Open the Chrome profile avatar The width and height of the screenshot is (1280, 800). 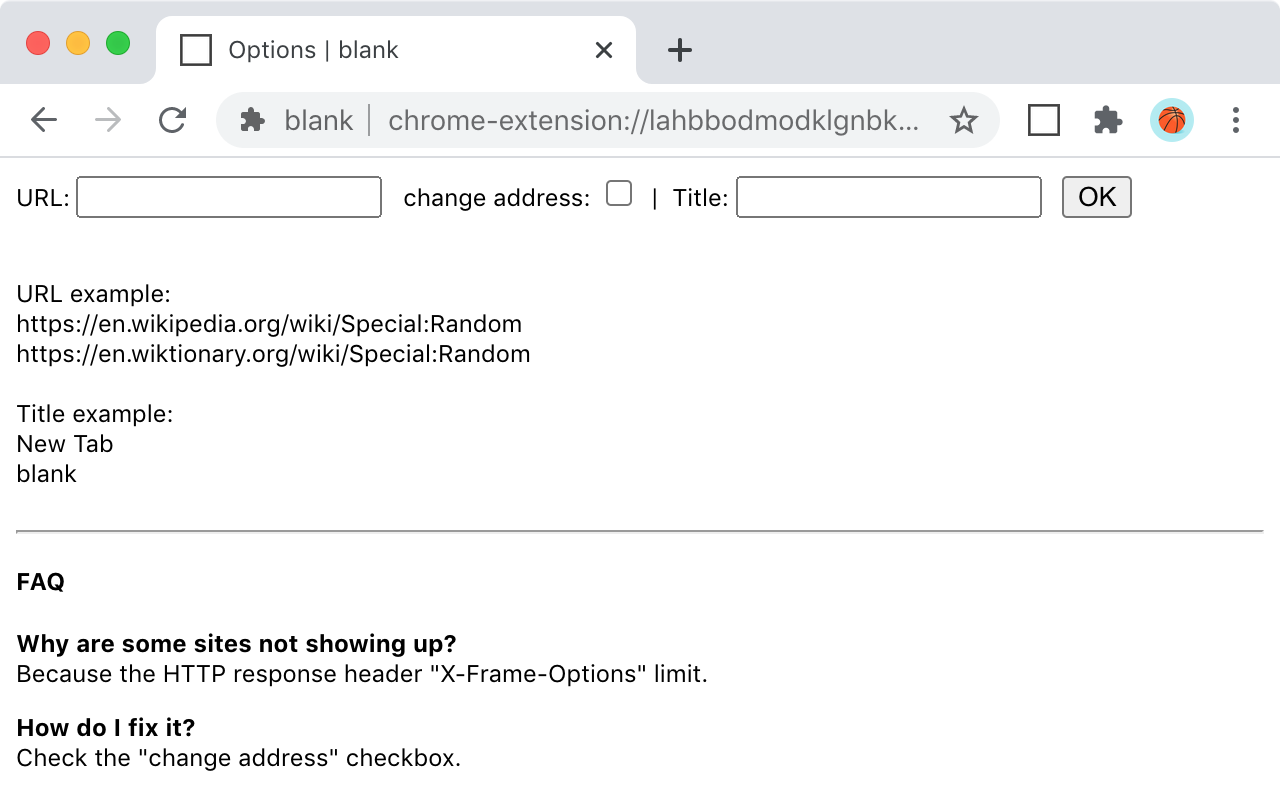point(1171,120)
